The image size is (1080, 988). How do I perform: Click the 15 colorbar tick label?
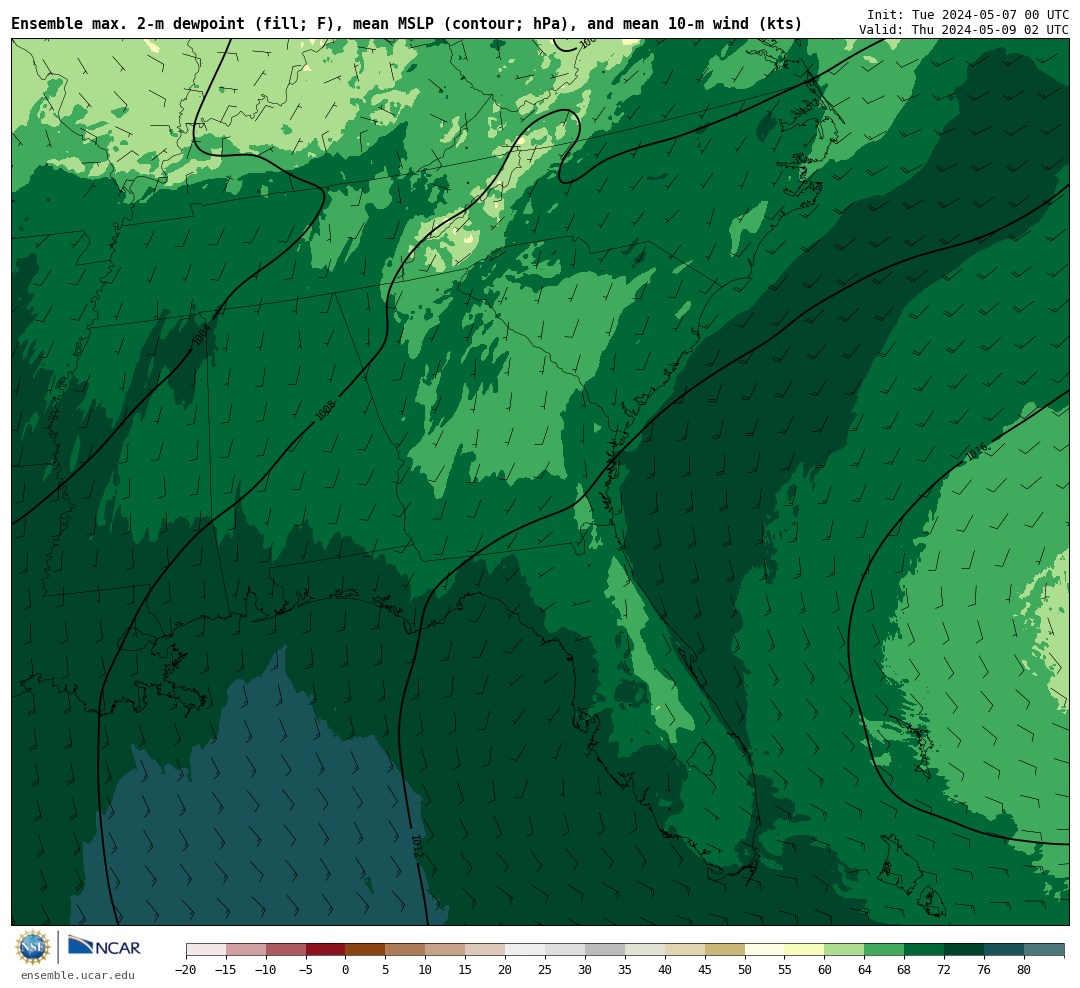point(466,970)
